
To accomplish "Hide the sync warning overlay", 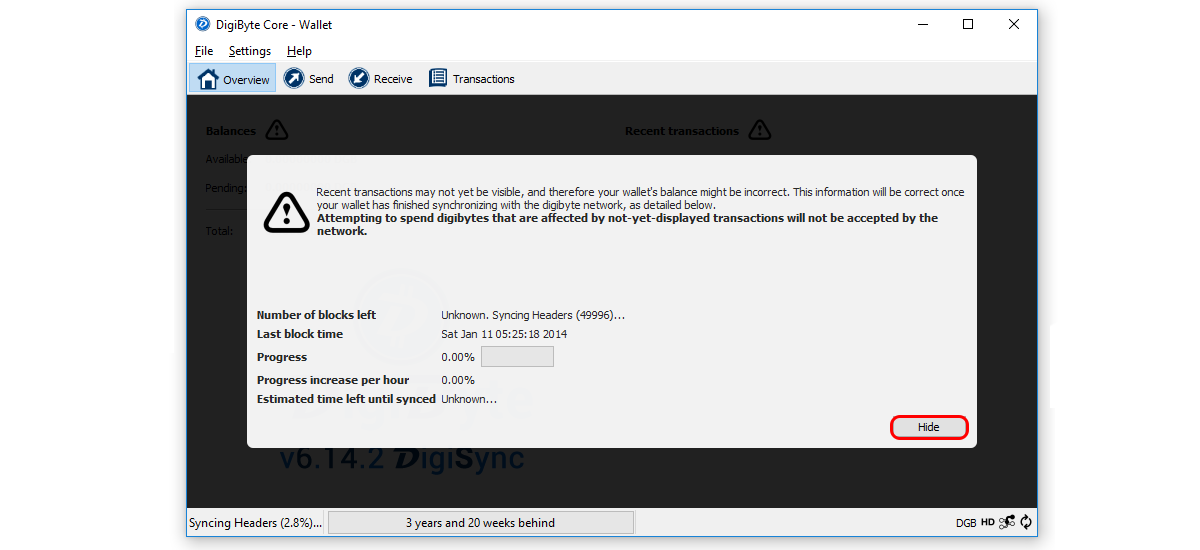I will (928, 427).
